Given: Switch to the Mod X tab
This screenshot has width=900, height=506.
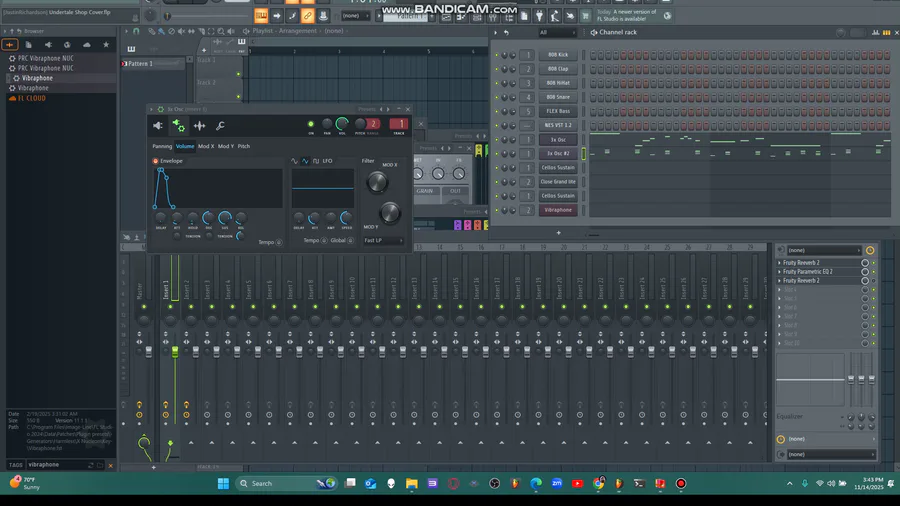Looking at the screenshot, I should tap(206, 146).
